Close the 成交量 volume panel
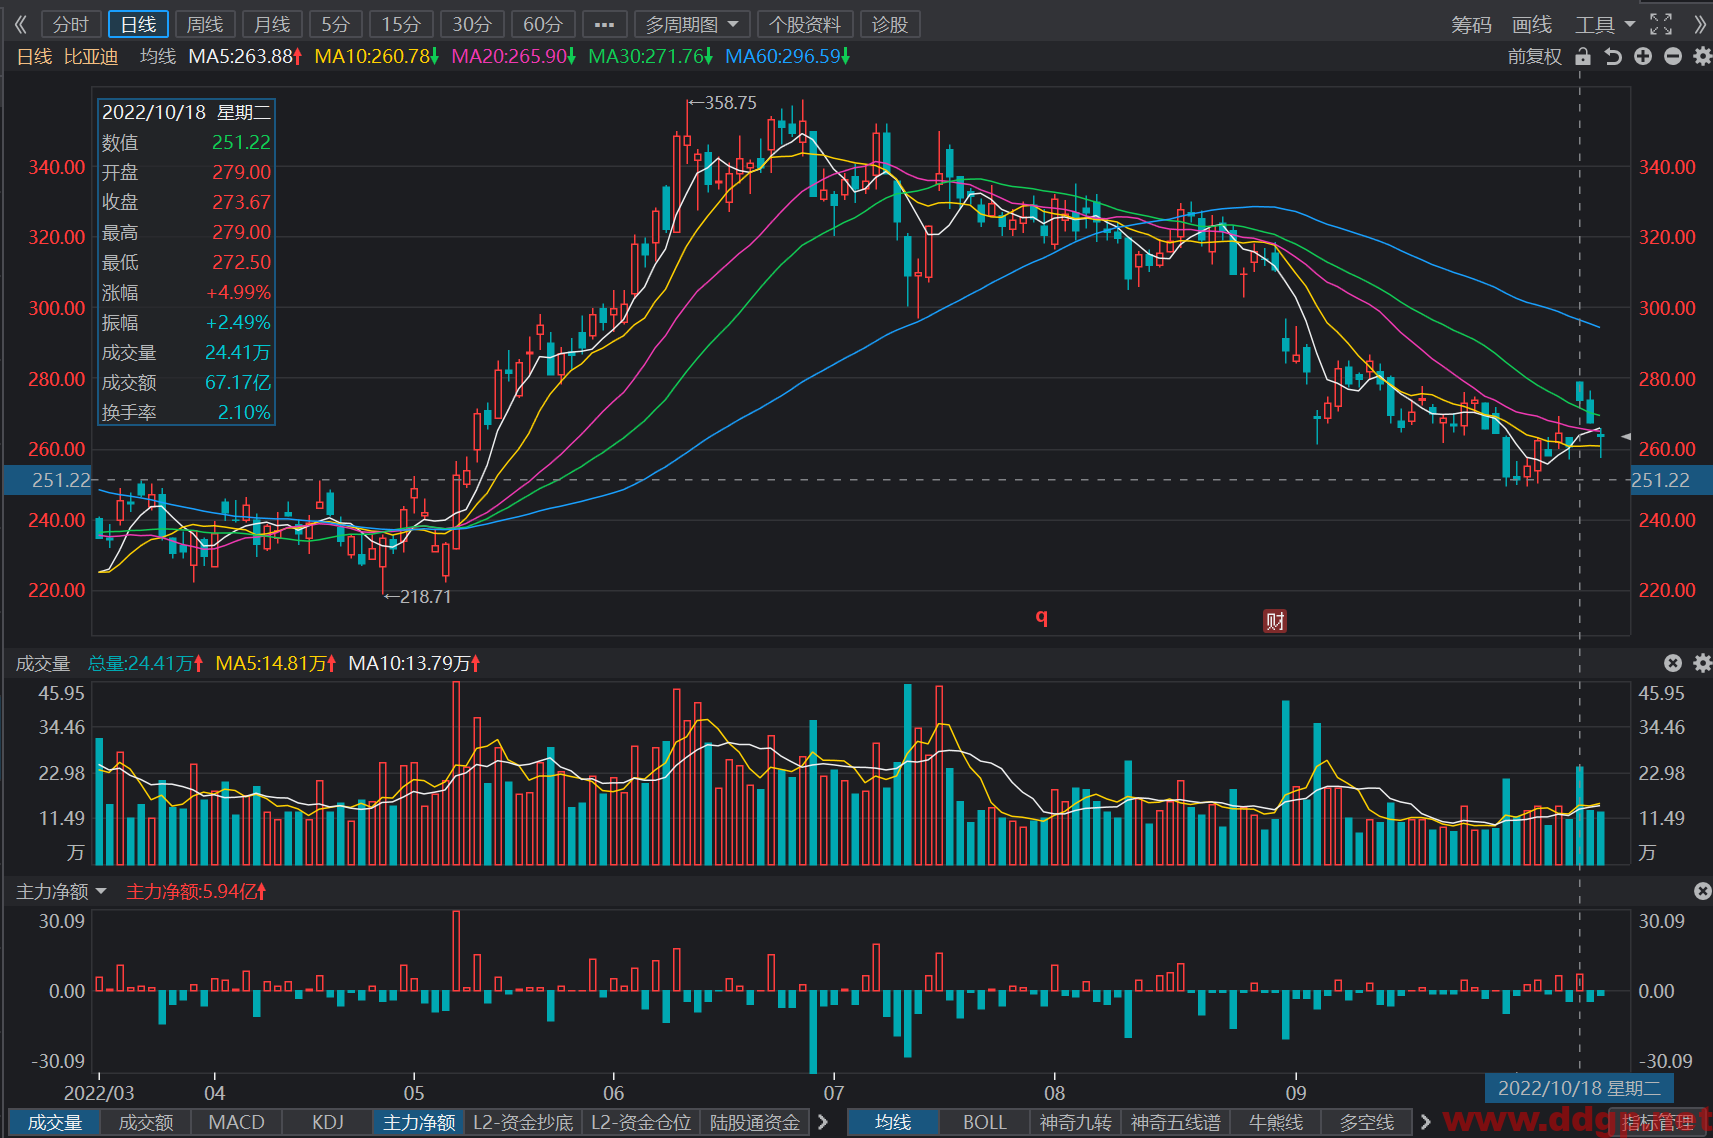Image resolution: width=1713 pixels, height=1138 pixels. coord(1673,663)
